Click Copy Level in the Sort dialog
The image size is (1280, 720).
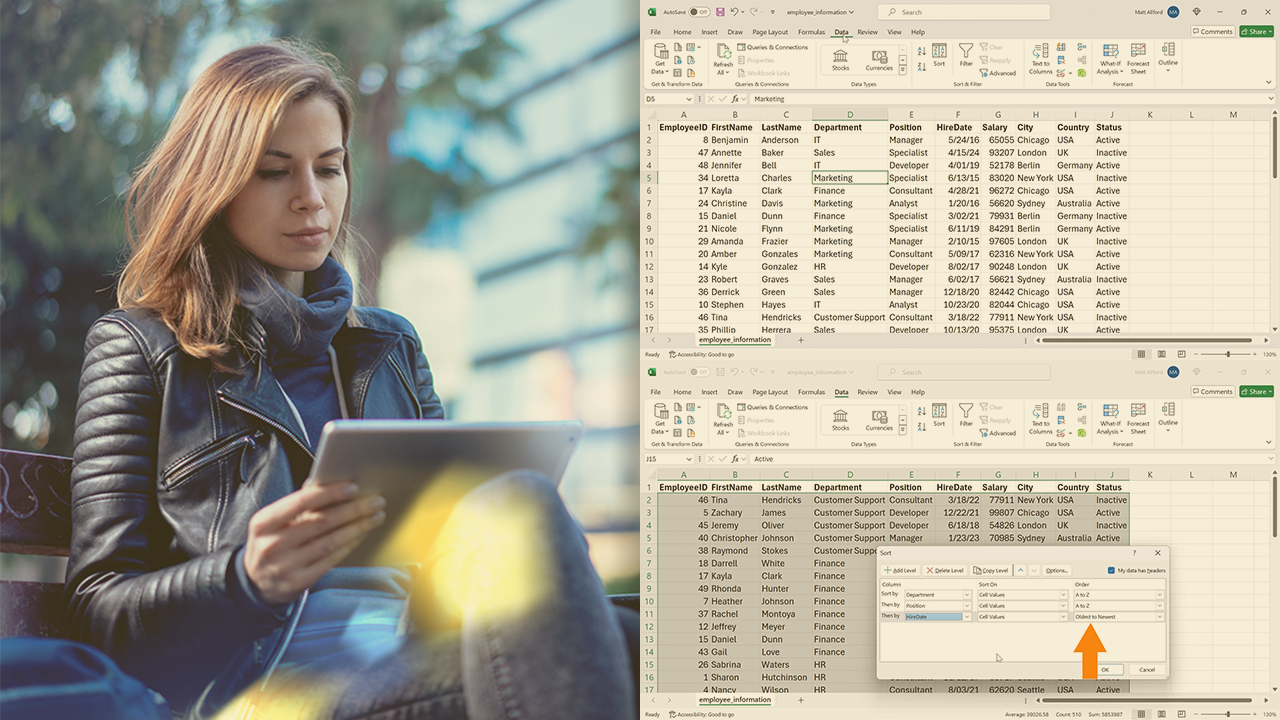[x=991, y=570]
